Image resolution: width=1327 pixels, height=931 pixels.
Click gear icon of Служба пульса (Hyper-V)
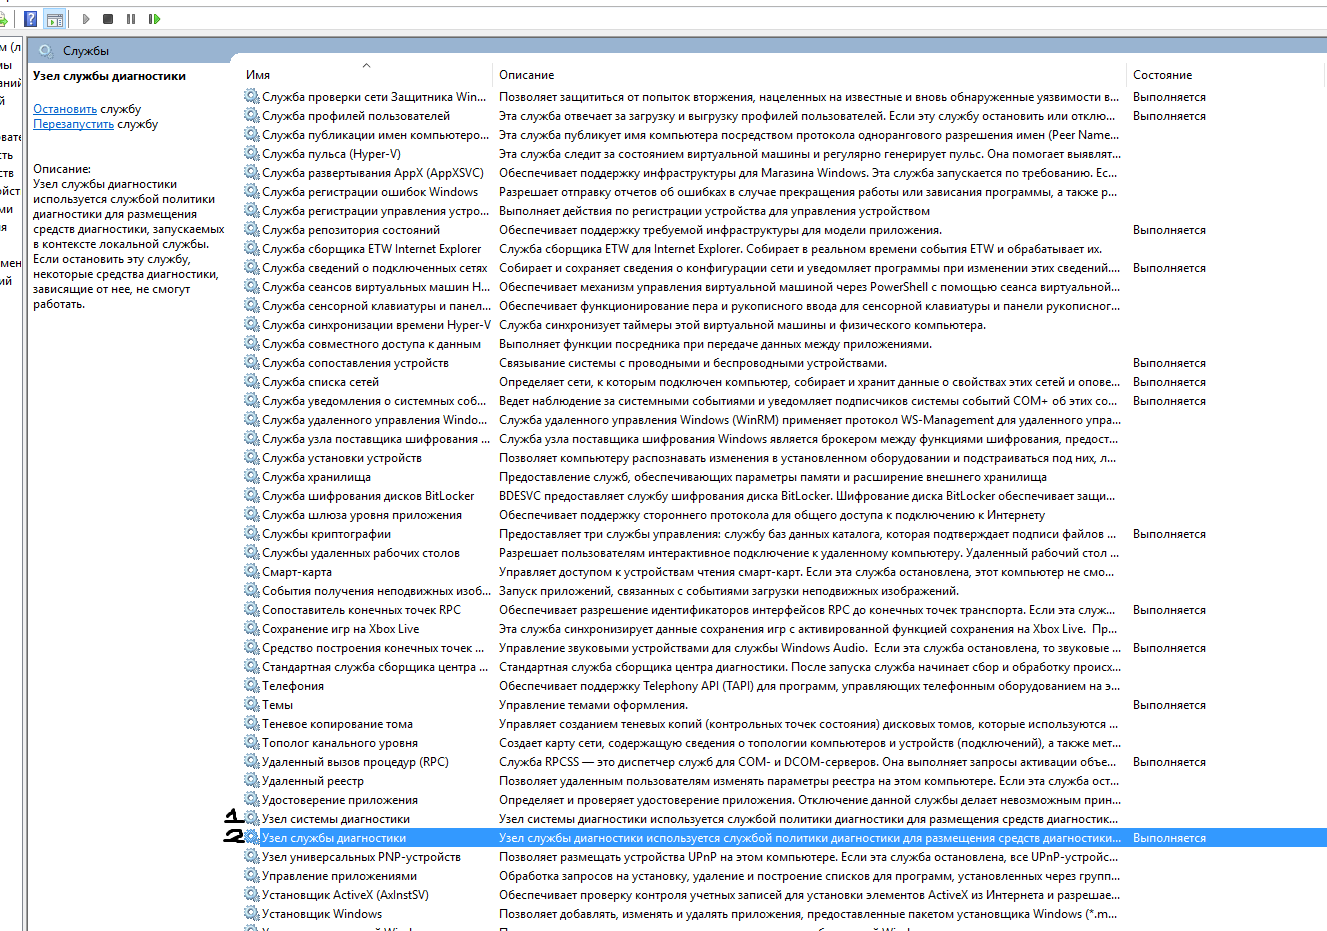pos(252,154)
